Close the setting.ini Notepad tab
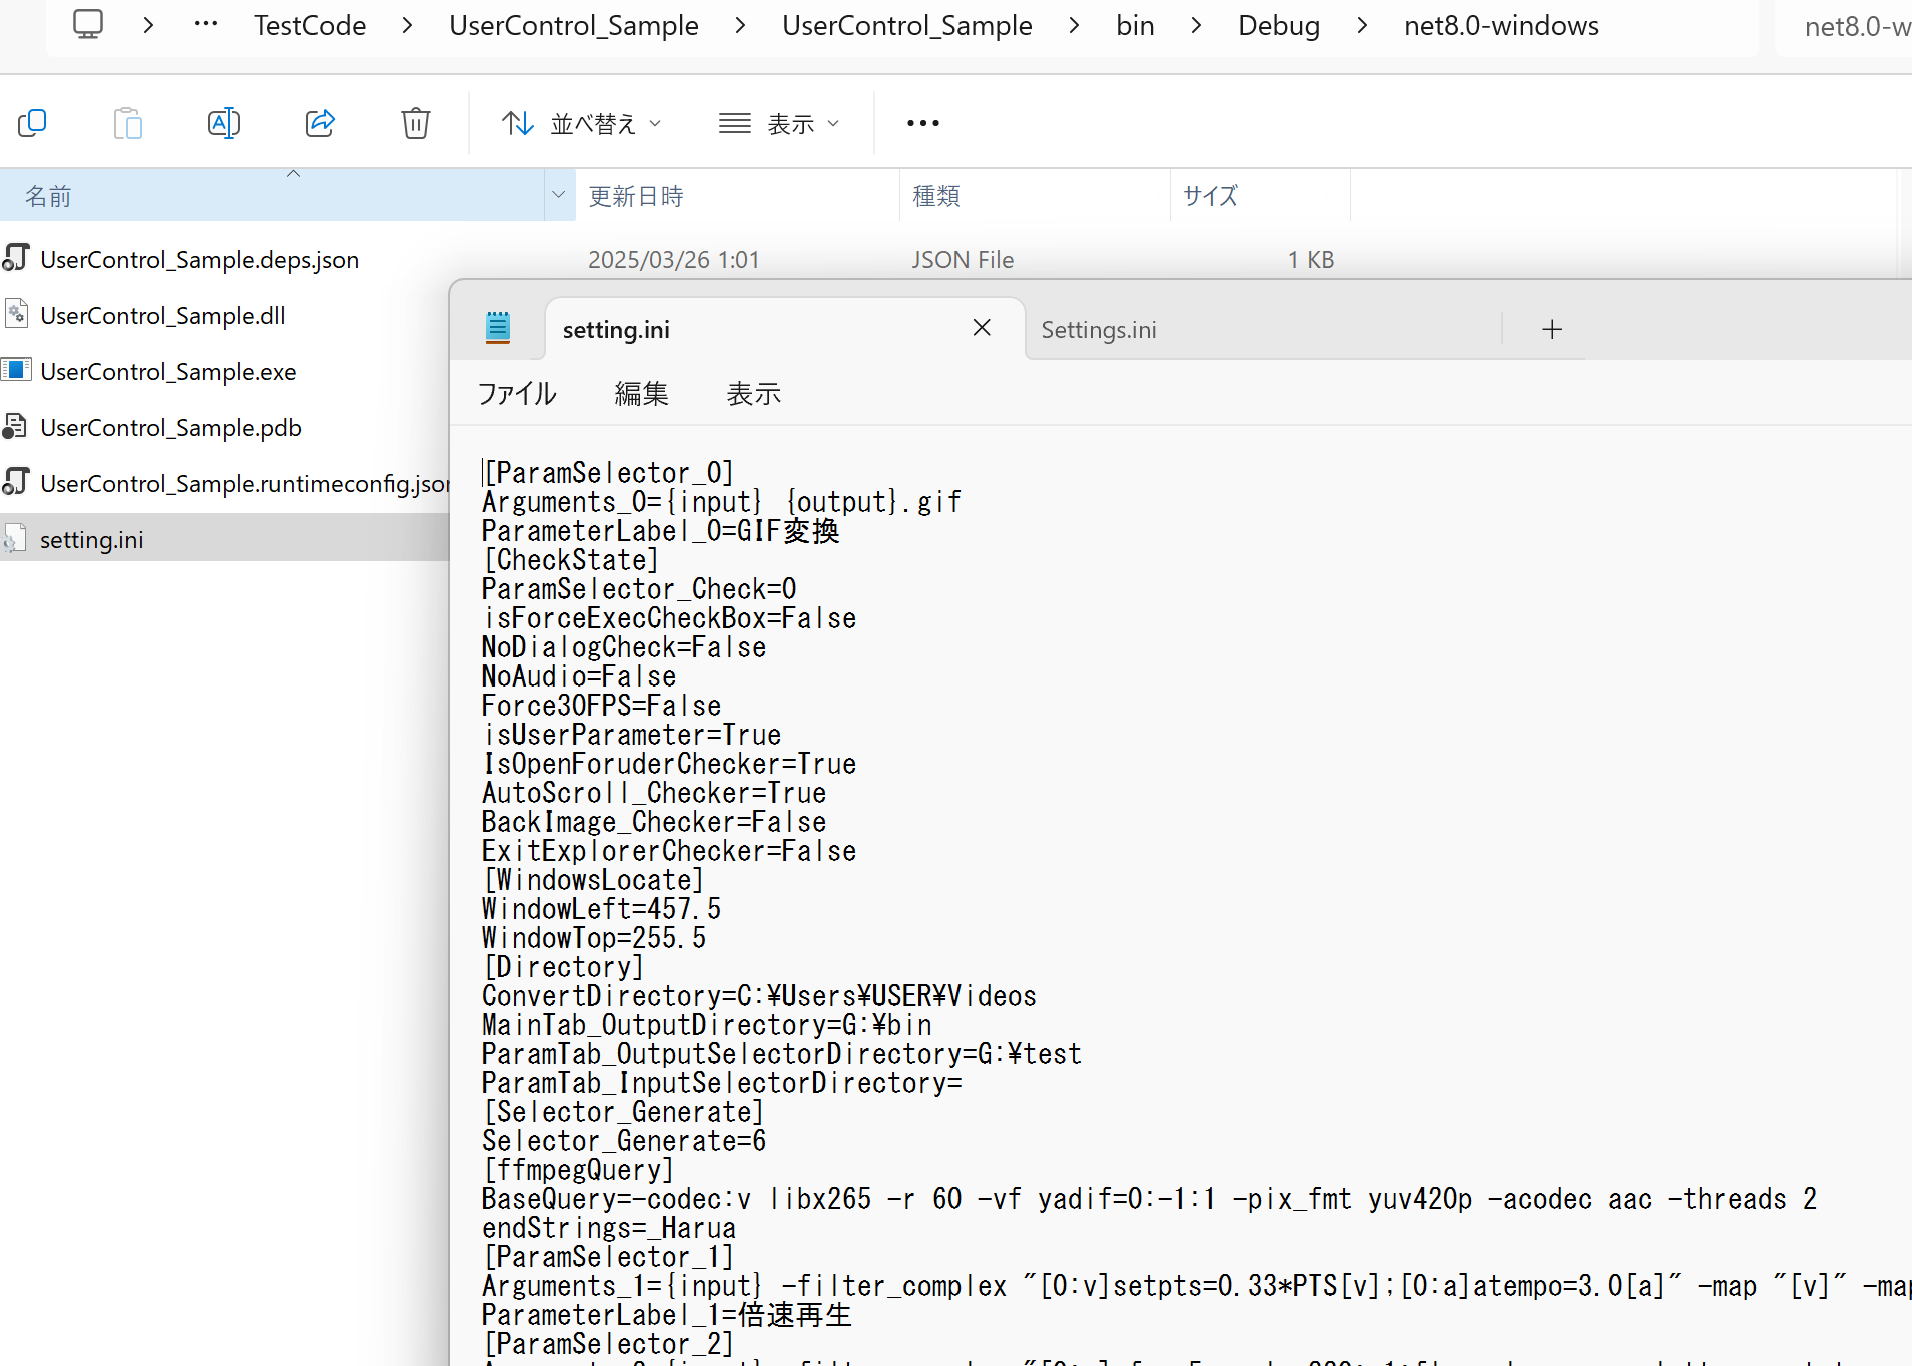Screen dimensions: 1912x1366 pyautogui.click(x=982, y=328)
